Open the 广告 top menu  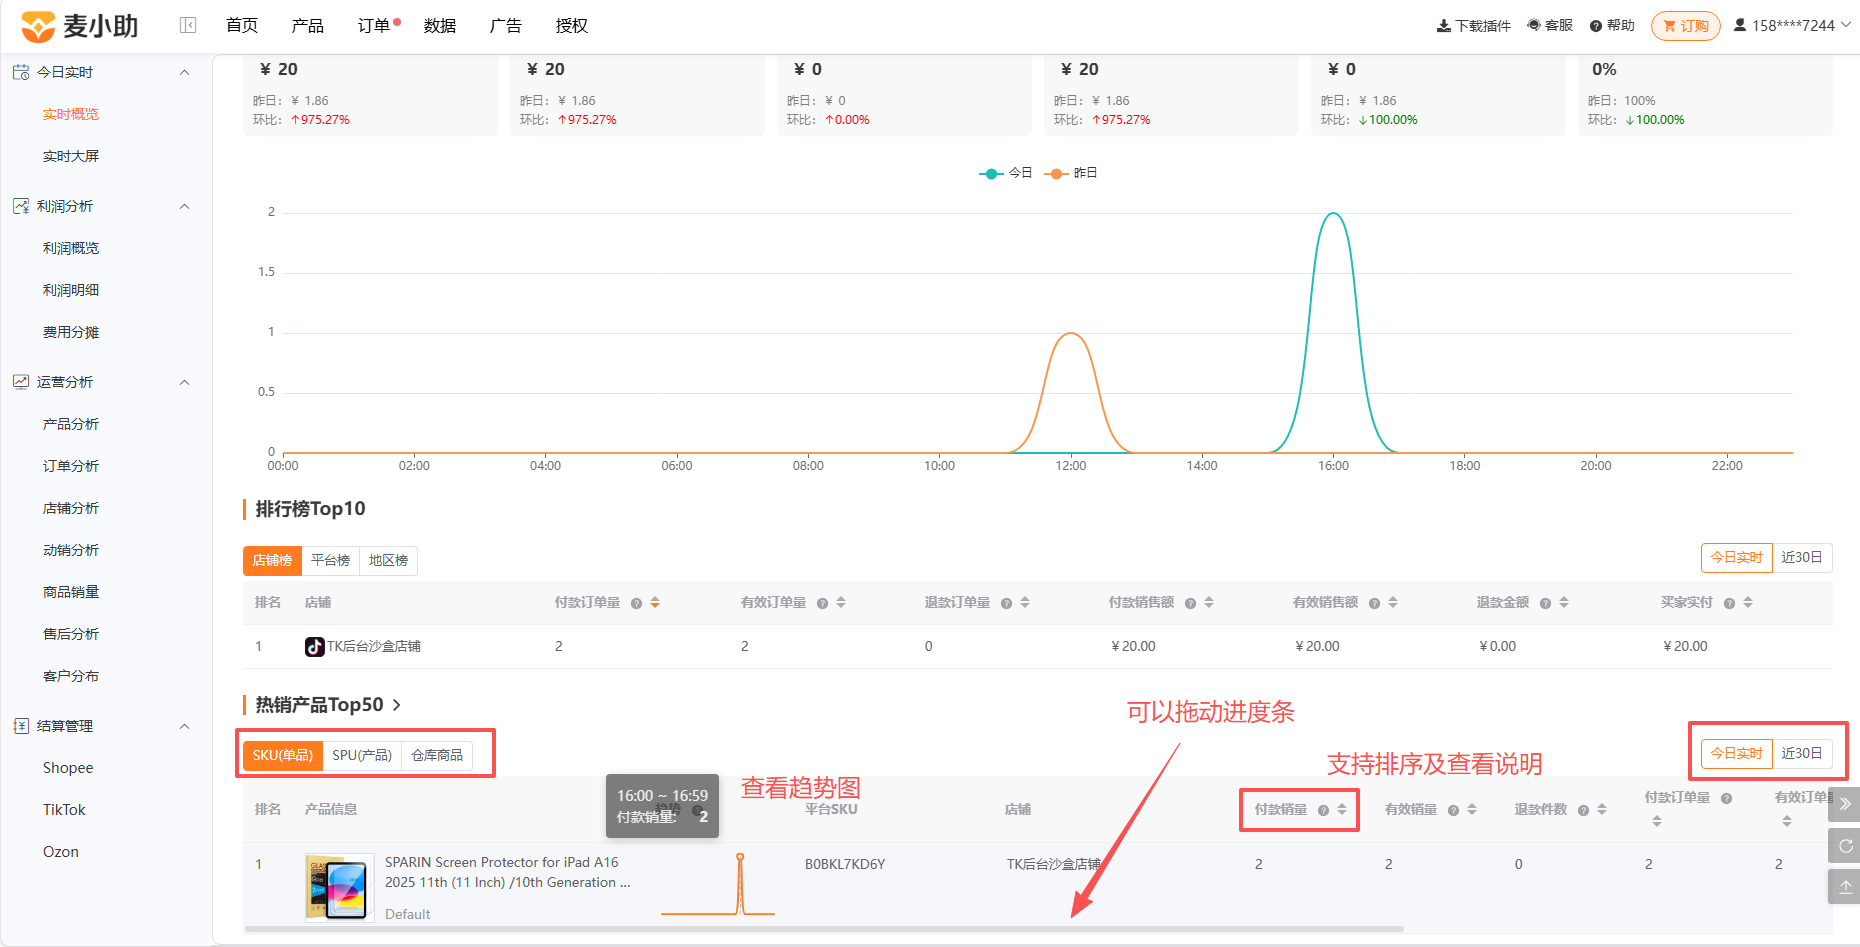(x=506, y=26)
